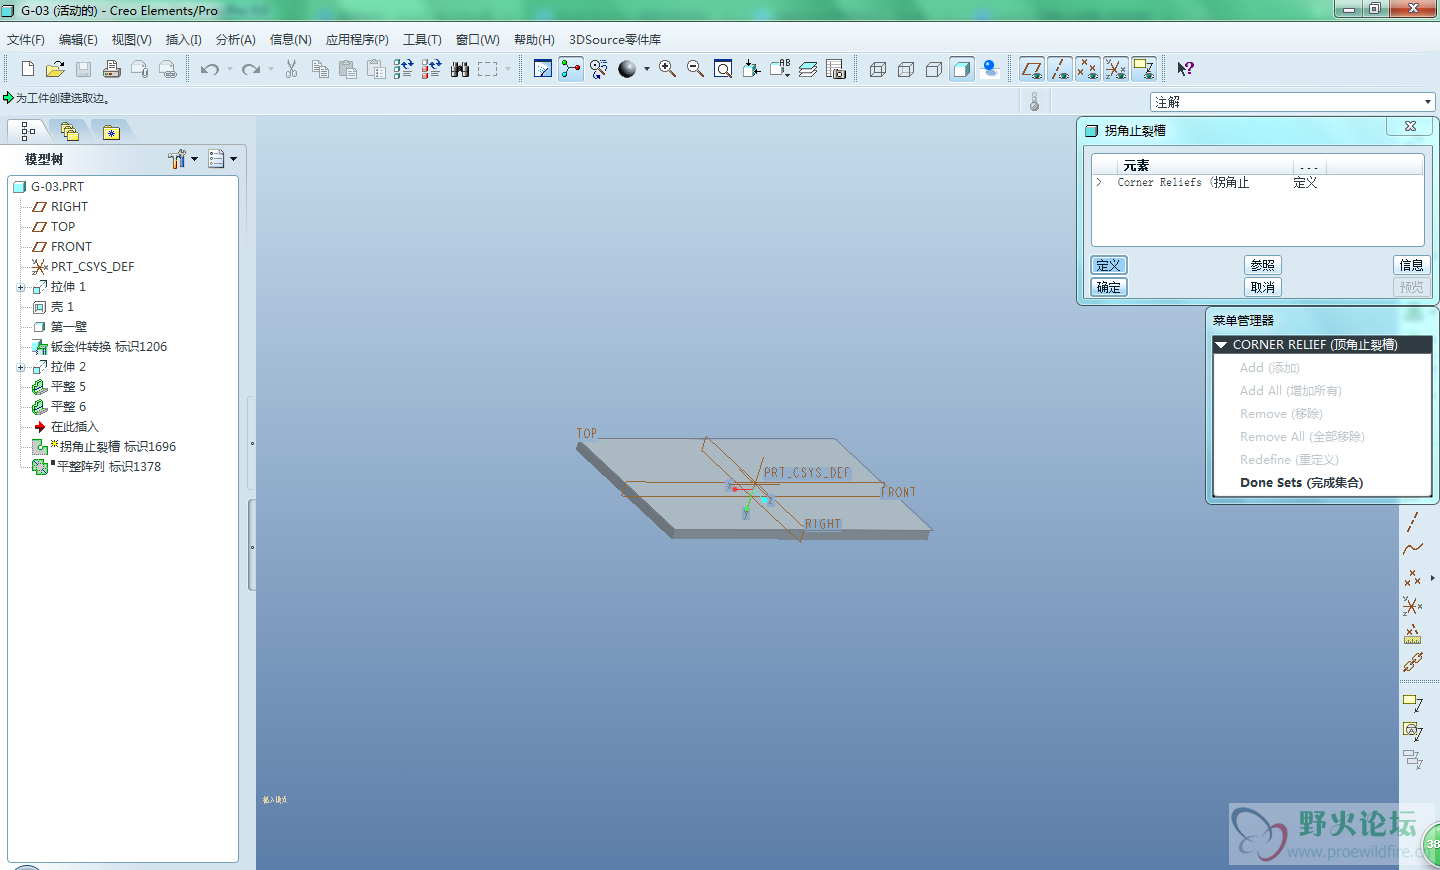The height and width of the screenshot is (870, 1440).
Task: Click the Print icon in toolbar
Action: [x=111, y=69]
